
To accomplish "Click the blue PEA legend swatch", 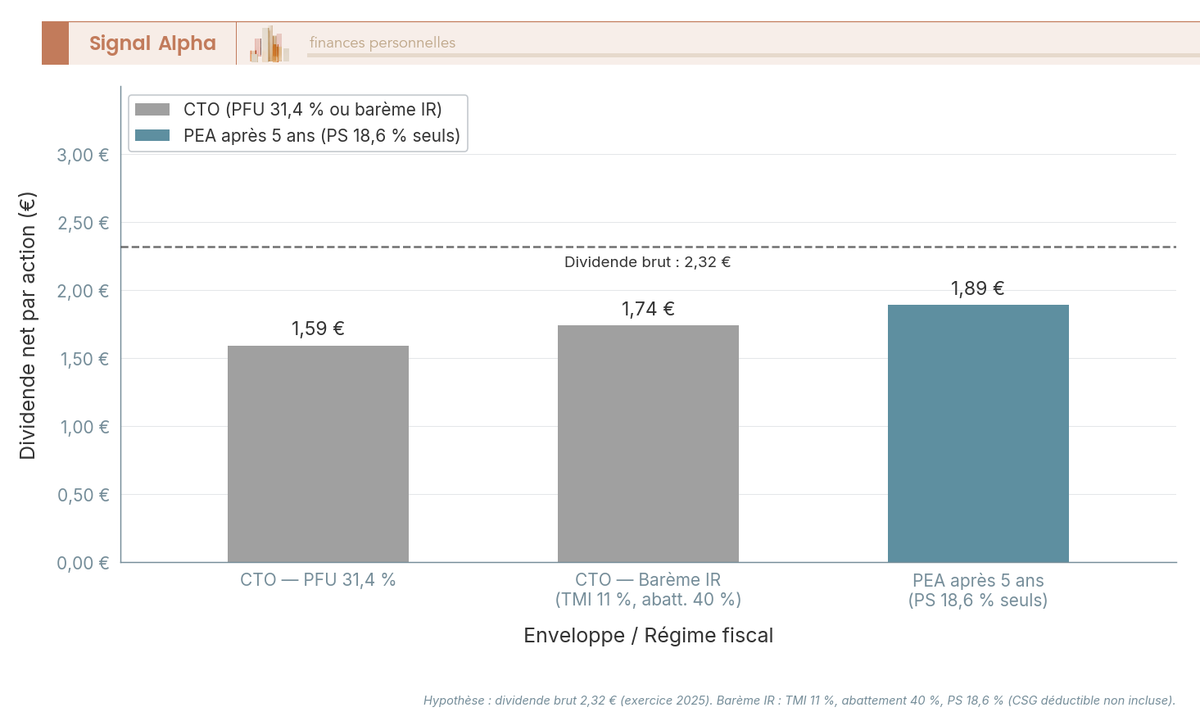I will point(153,136).
